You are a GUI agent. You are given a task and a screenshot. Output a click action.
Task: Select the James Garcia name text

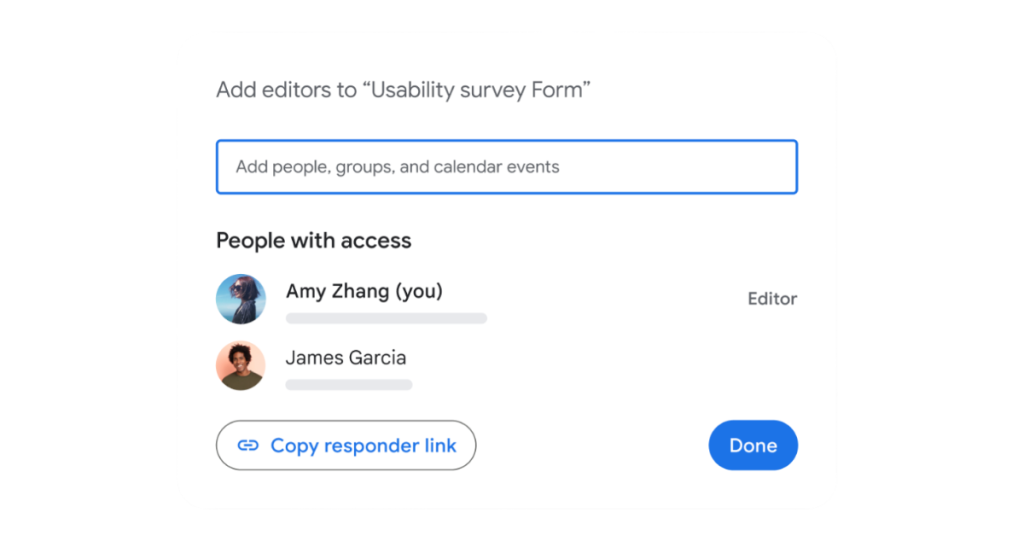click(345, 357)
